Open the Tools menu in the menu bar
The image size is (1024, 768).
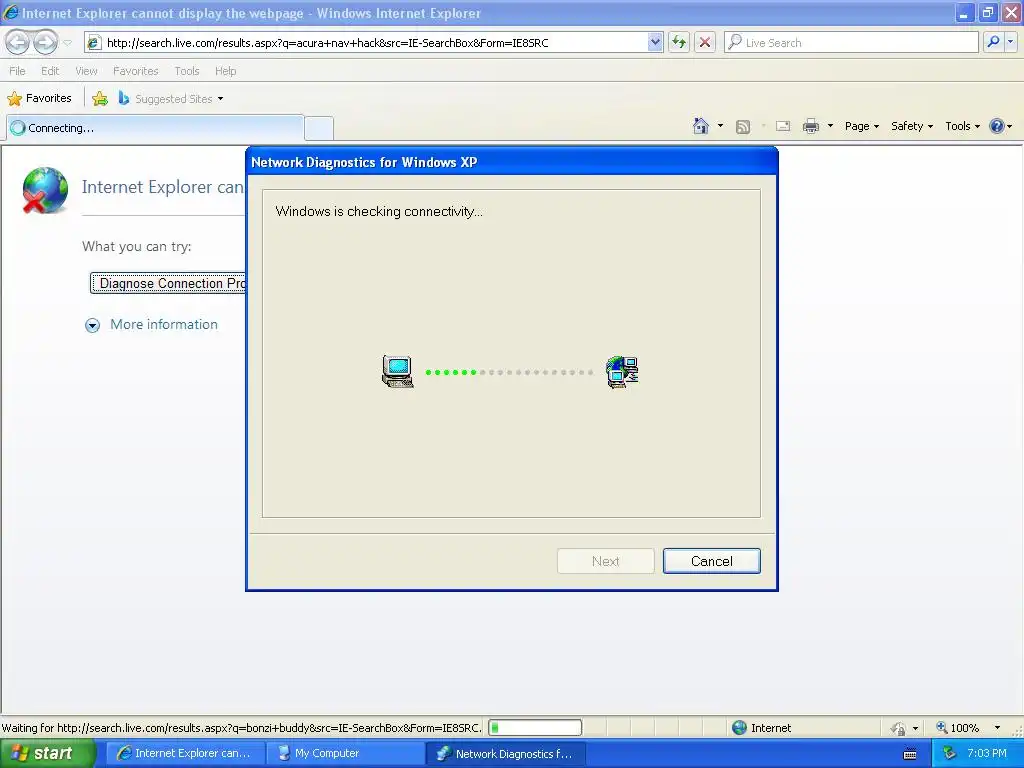pos(187,71)
